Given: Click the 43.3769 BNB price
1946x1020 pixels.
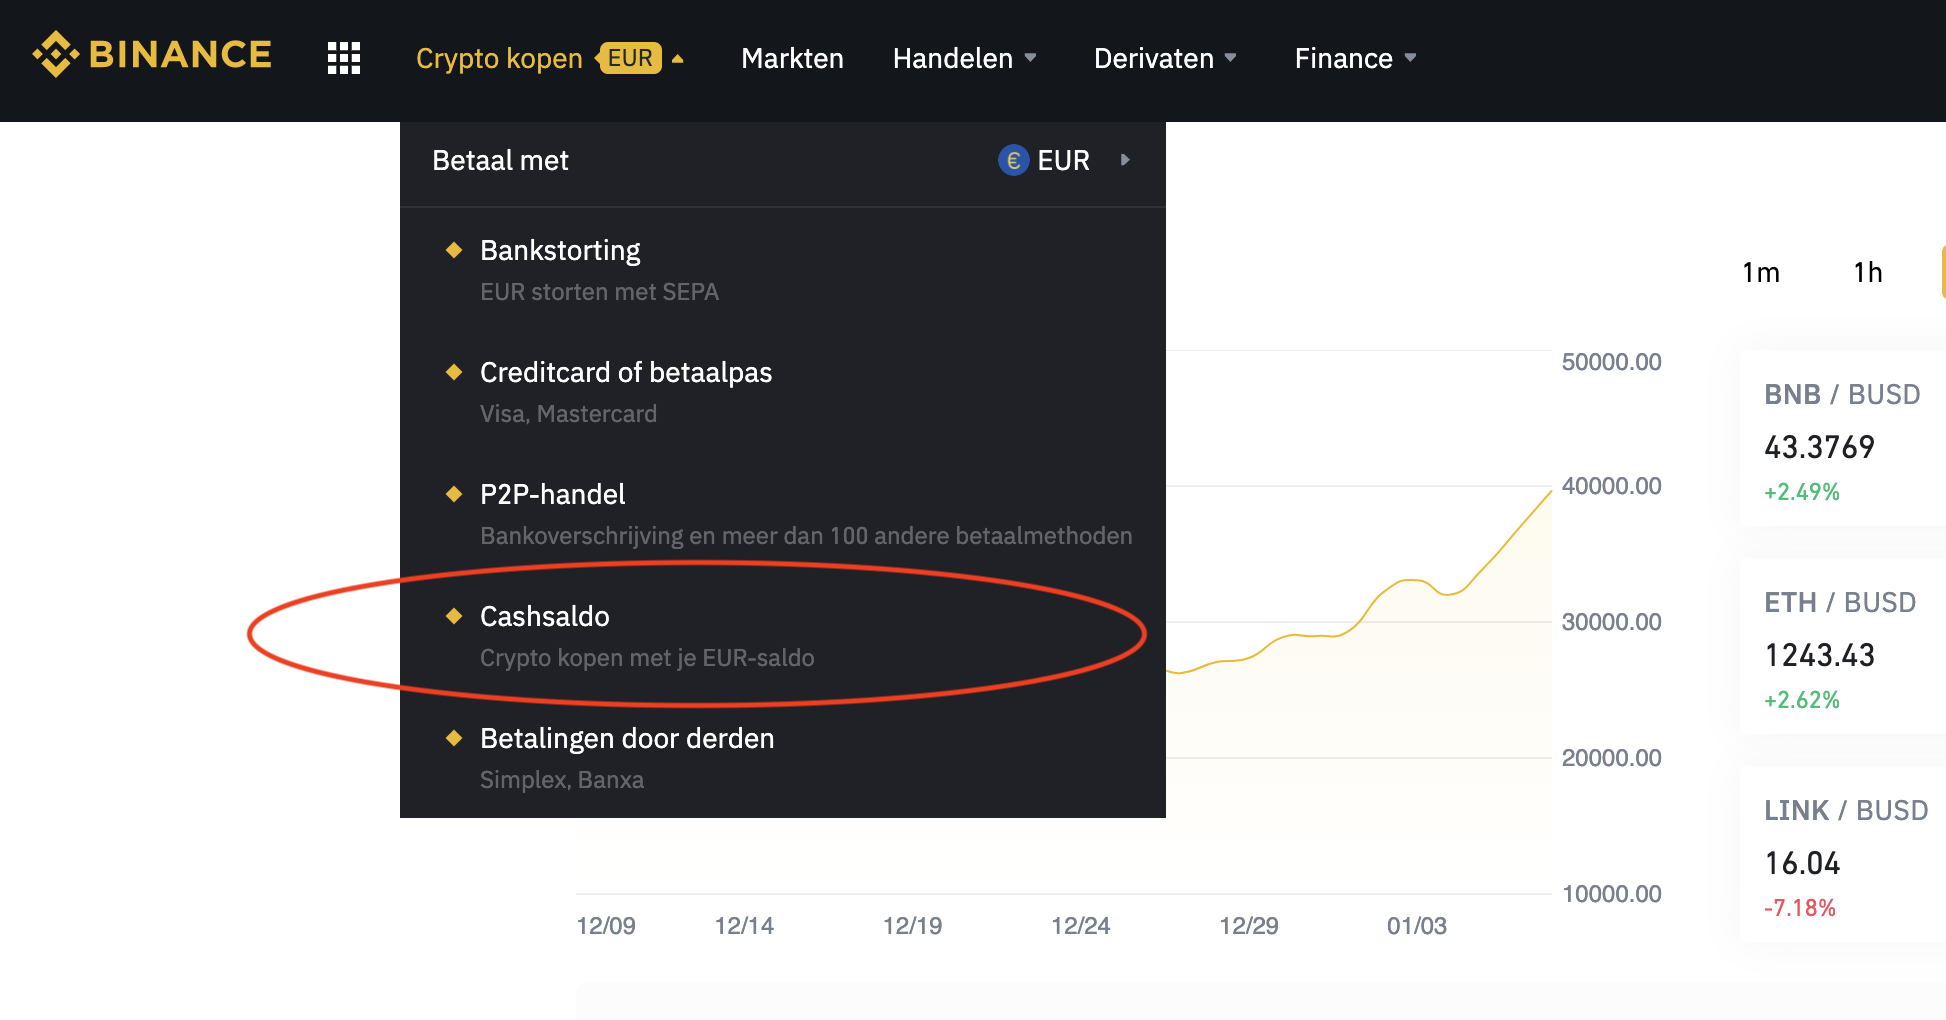Looking at the screenshot, I should (1819, 447).
